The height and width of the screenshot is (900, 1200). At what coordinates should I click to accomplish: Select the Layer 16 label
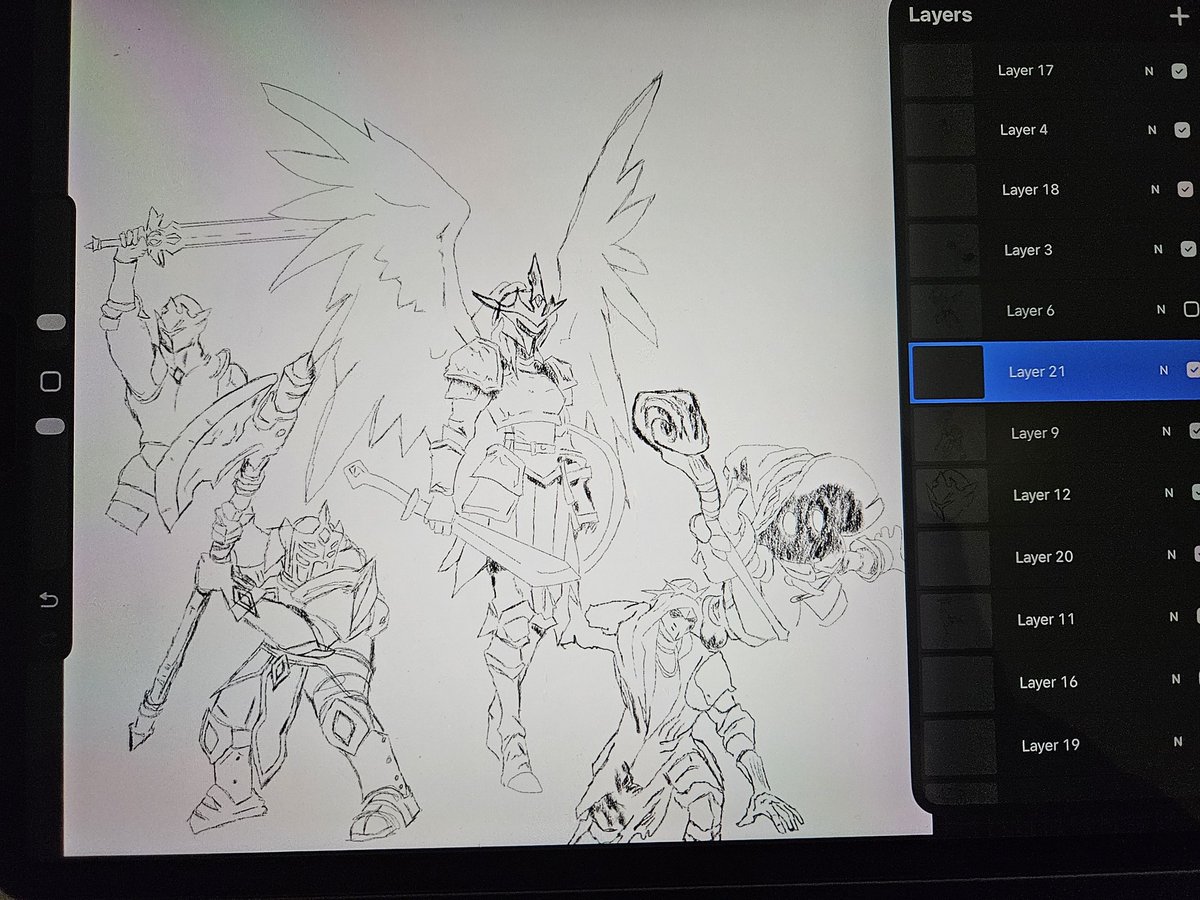tap(1048, 682)
